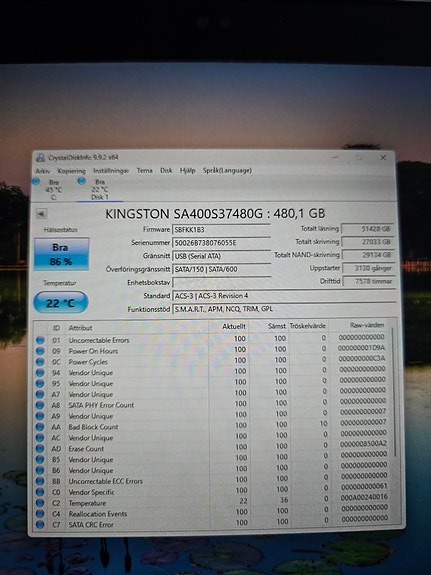Open the Arkiv menu
The width and height of the screenshot is (431, 575).
click(x=43, y=171)
